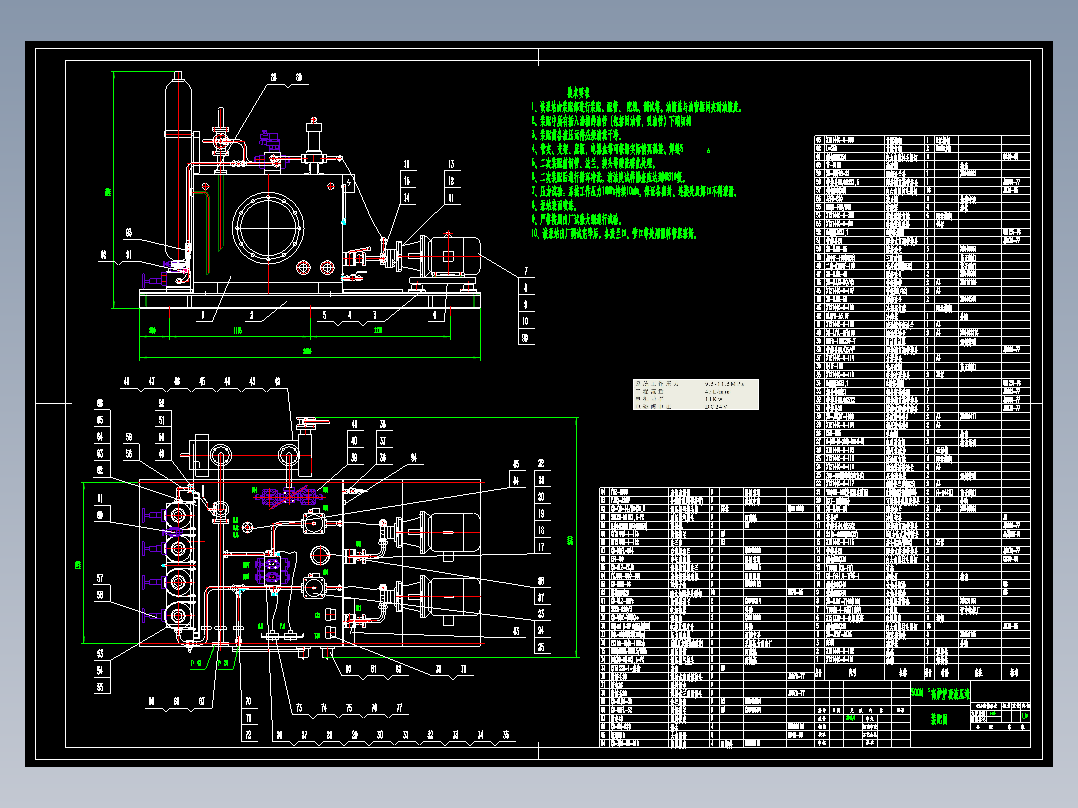Click the green technical requirements heading
Image resolution: width=1078 pixels, height=808 pixels.
578,91
